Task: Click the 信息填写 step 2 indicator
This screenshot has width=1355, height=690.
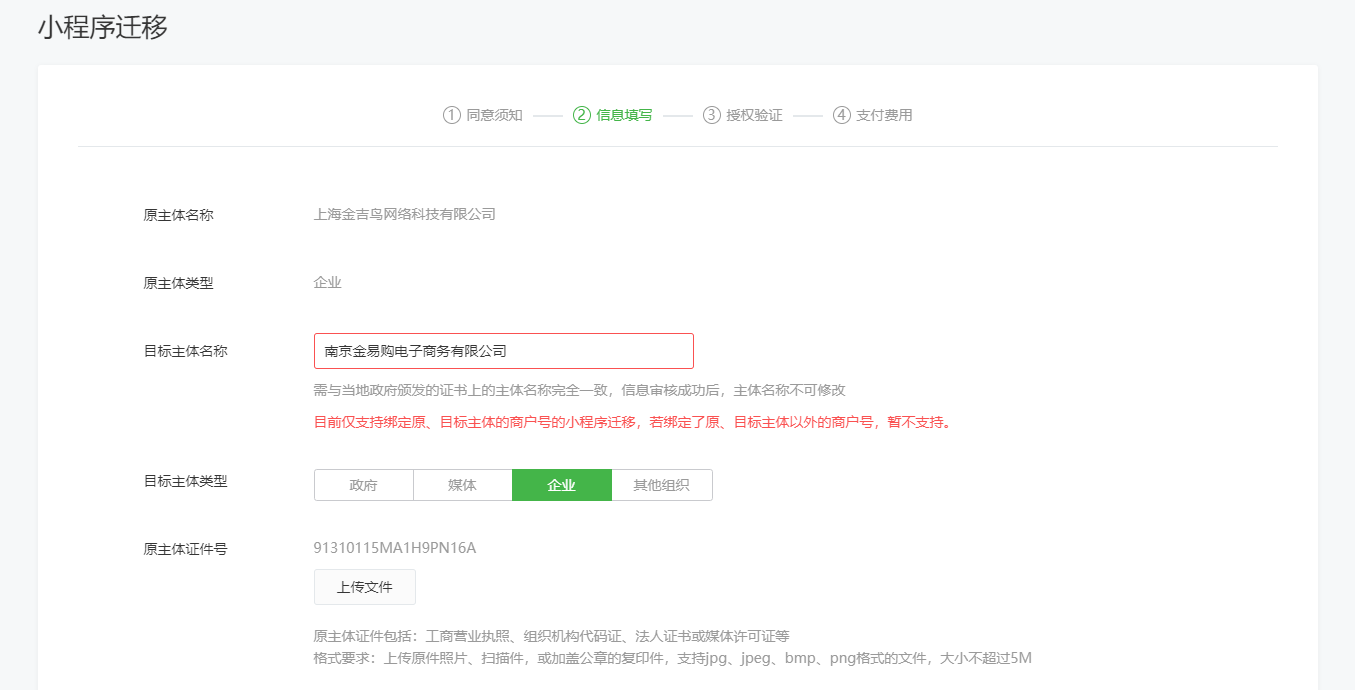Action: pyautogui.click(x=613, y=115)
